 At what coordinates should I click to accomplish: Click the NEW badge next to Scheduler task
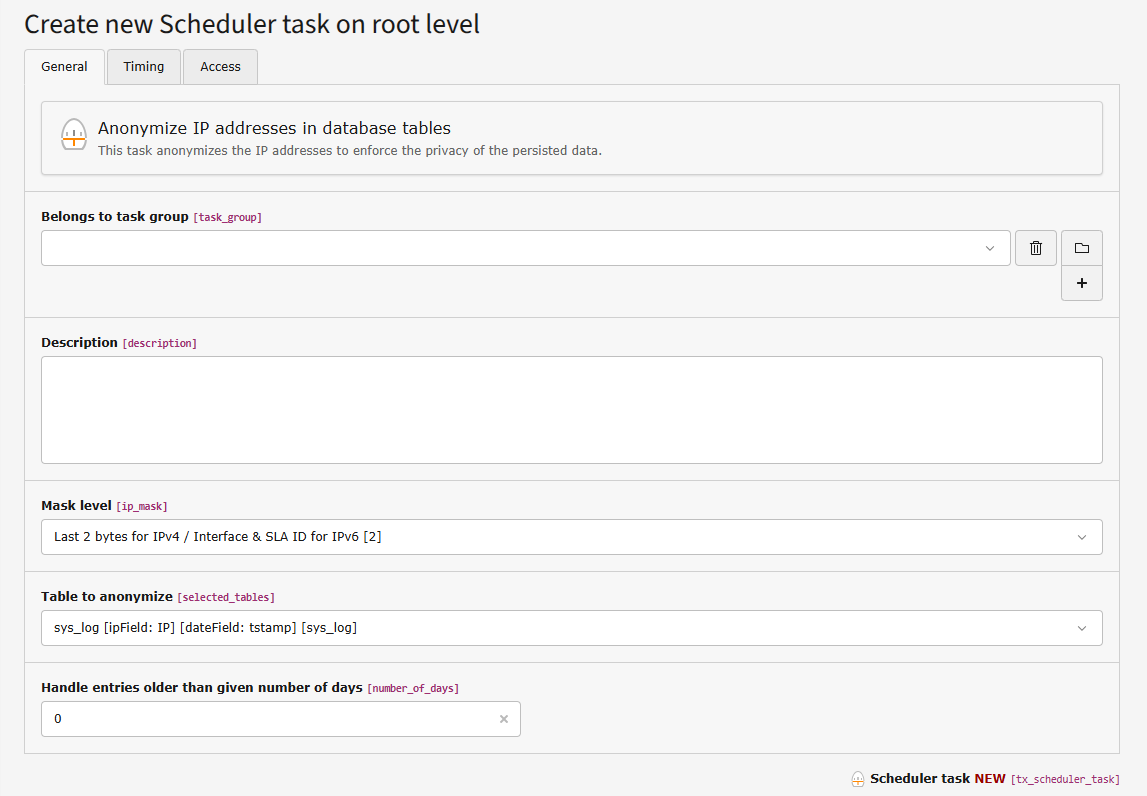tap(988, 778)
